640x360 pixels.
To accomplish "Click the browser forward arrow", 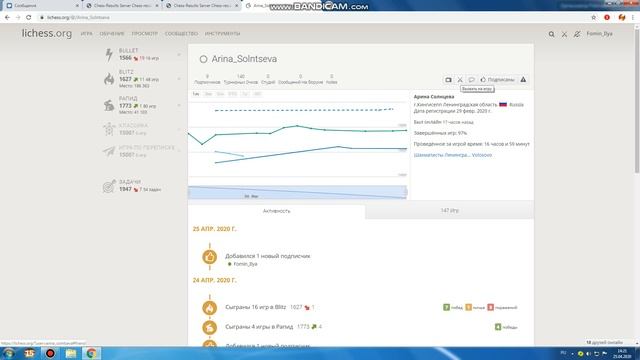I will tap(18, 18).
